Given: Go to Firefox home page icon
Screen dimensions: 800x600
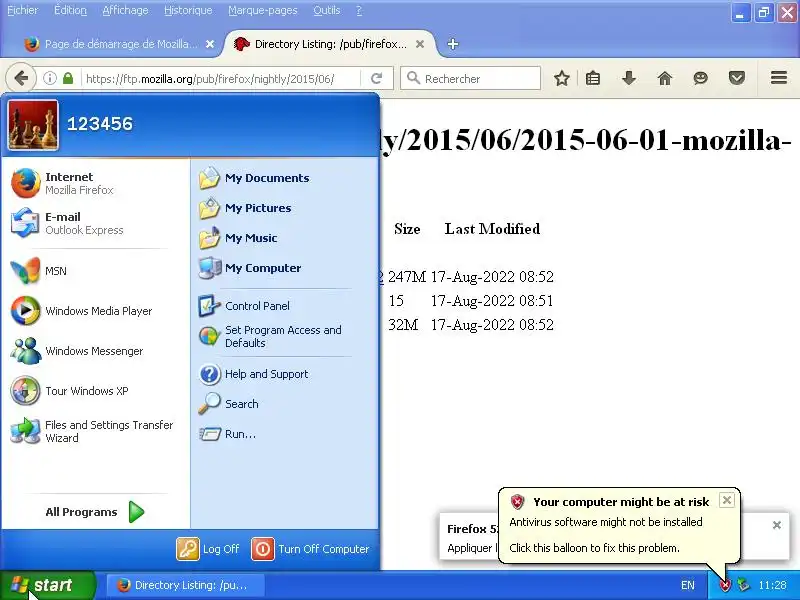Looking at the screenshot, I should click(665, 79).
